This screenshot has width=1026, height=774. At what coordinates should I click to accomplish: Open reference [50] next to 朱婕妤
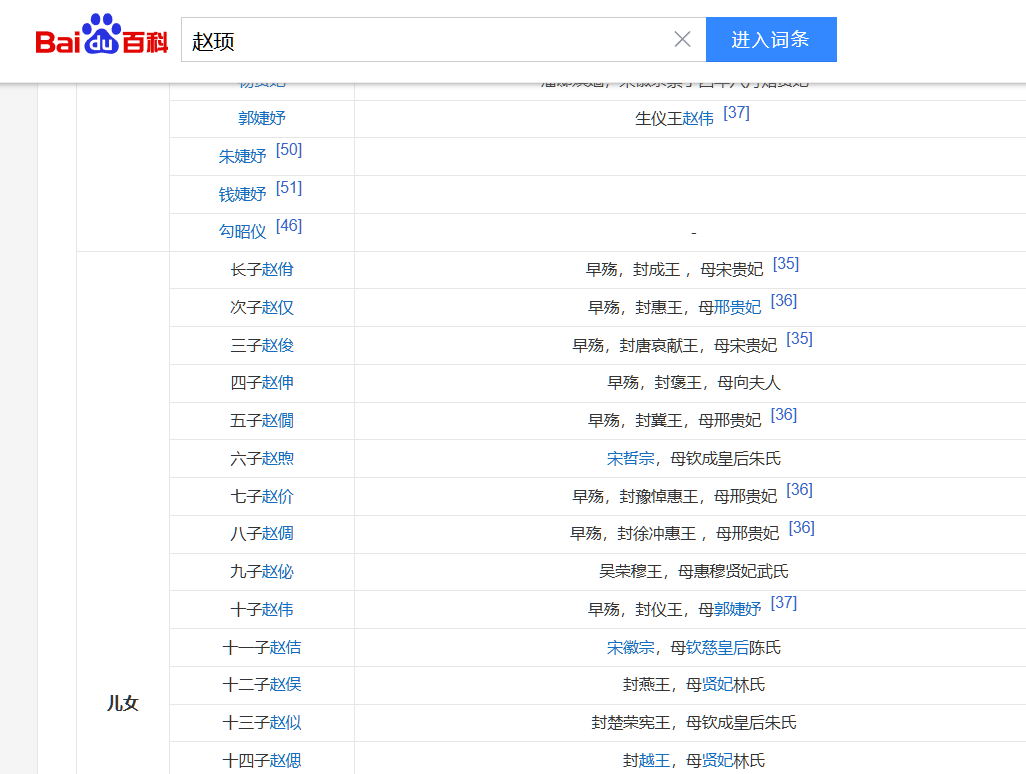tap(289, 150)
